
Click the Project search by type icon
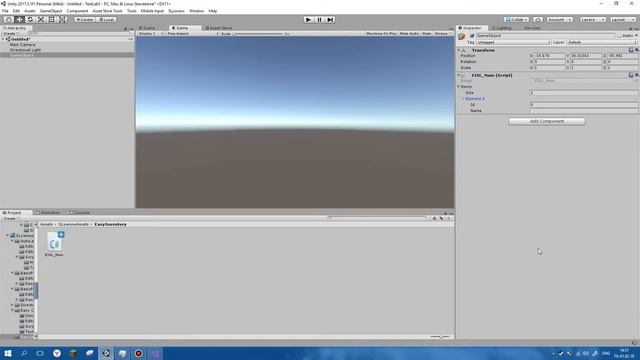tap(434, 218)
